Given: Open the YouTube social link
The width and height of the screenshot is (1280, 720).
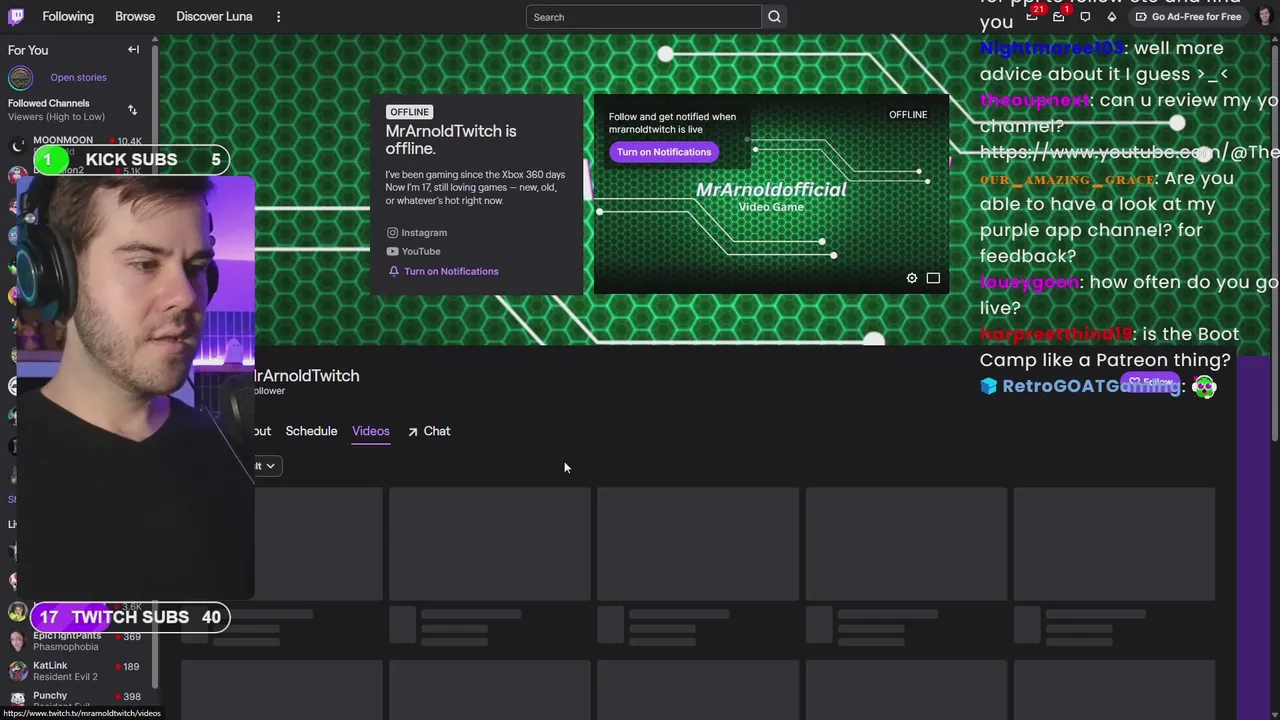Looking at the screenshot, I should tap(413, 251).
